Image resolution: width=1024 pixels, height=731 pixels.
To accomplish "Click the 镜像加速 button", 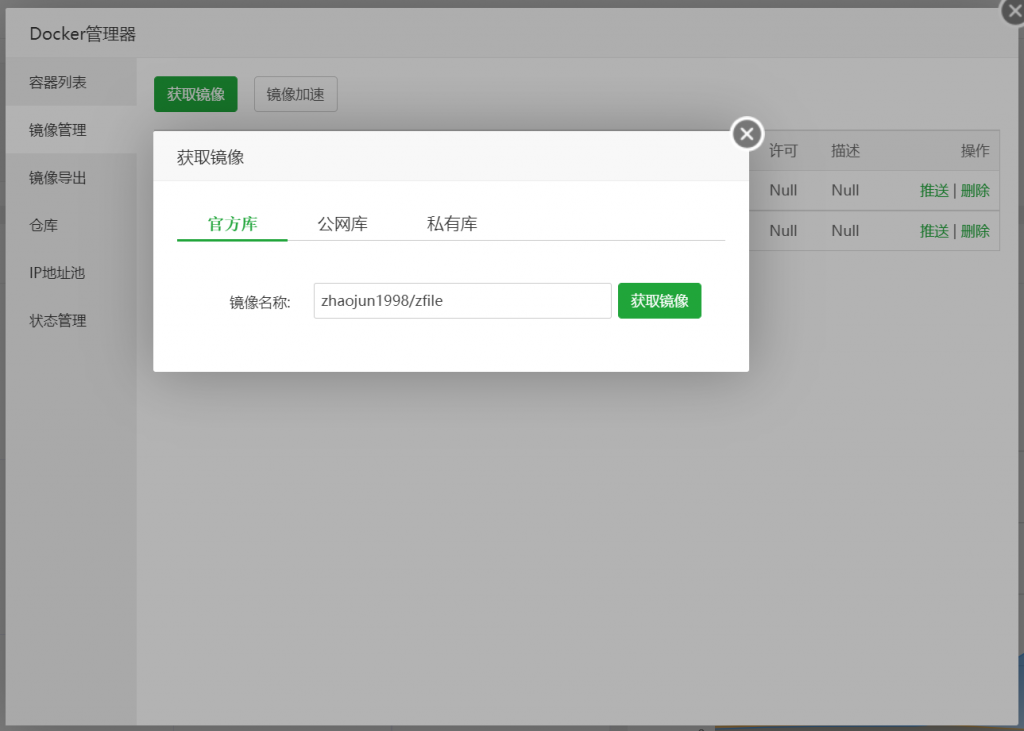I will pyautogui.click(x=295, y=93).
